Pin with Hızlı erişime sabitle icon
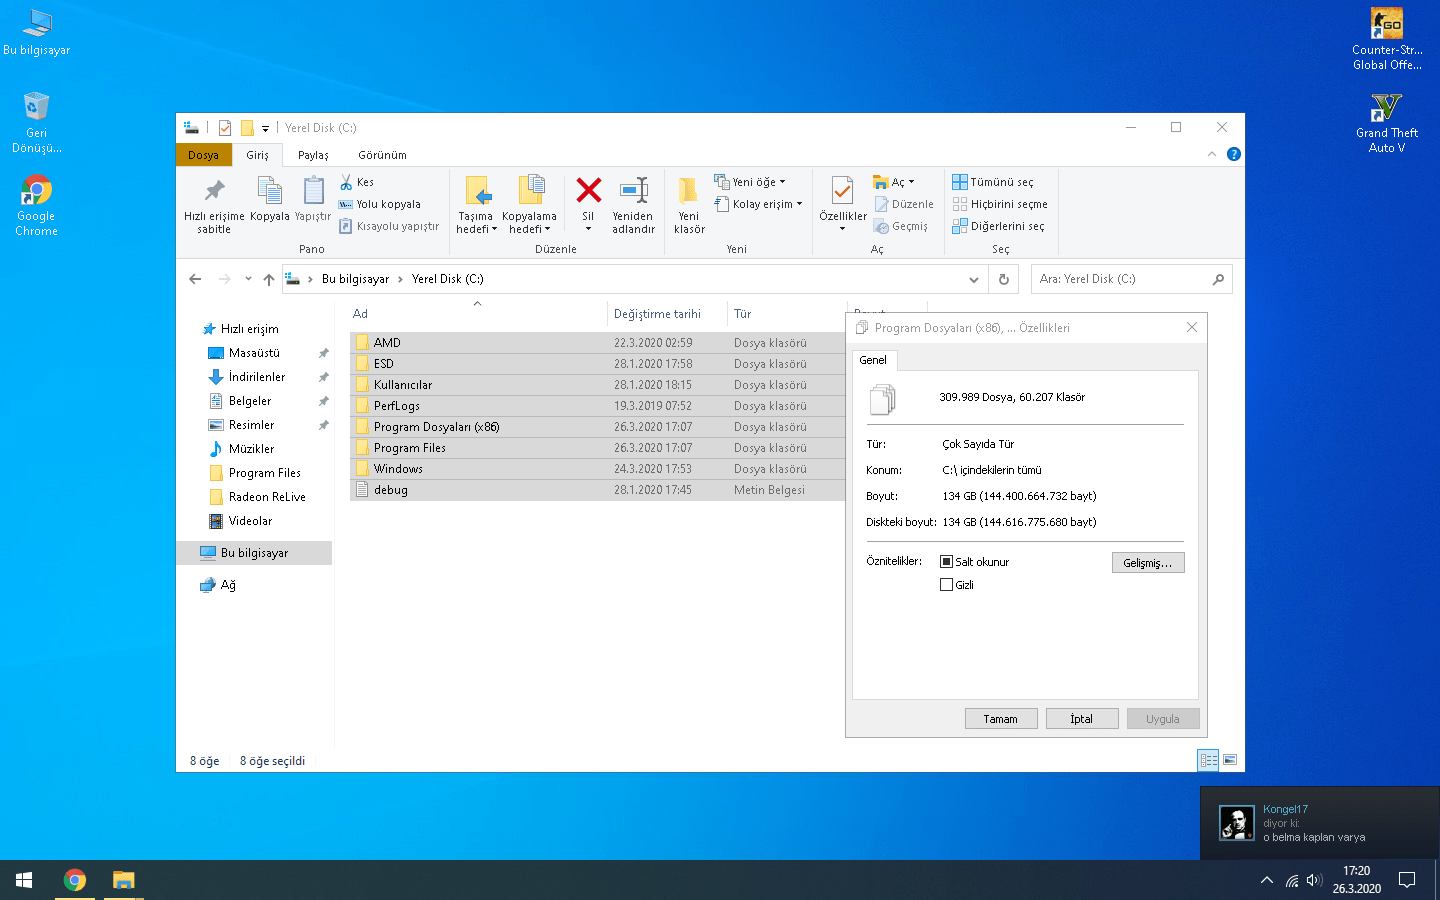Viewport: 1440px width, 900px height. pyautogui.click(x=214, y=190)
